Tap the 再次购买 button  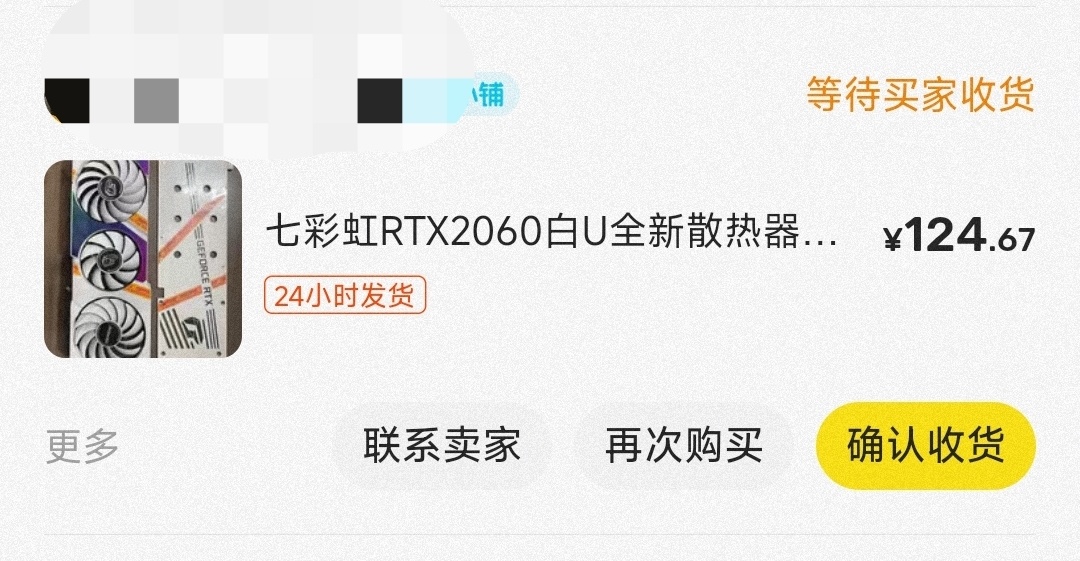pos(684,446)
